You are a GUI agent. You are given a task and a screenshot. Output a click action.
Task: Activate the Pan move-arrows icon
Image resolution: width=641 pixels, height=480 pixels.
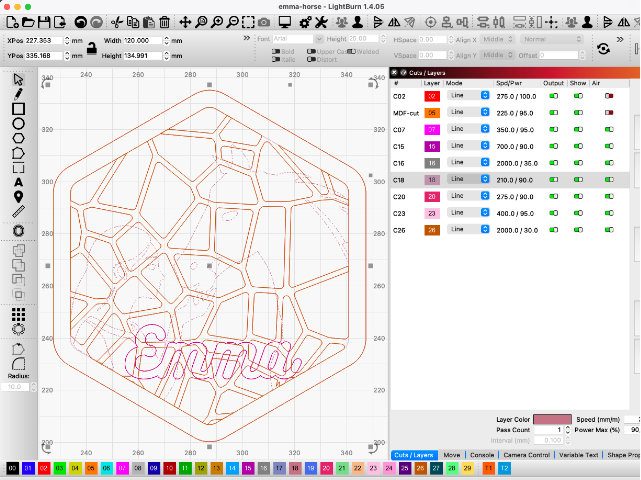pos(185,22)
